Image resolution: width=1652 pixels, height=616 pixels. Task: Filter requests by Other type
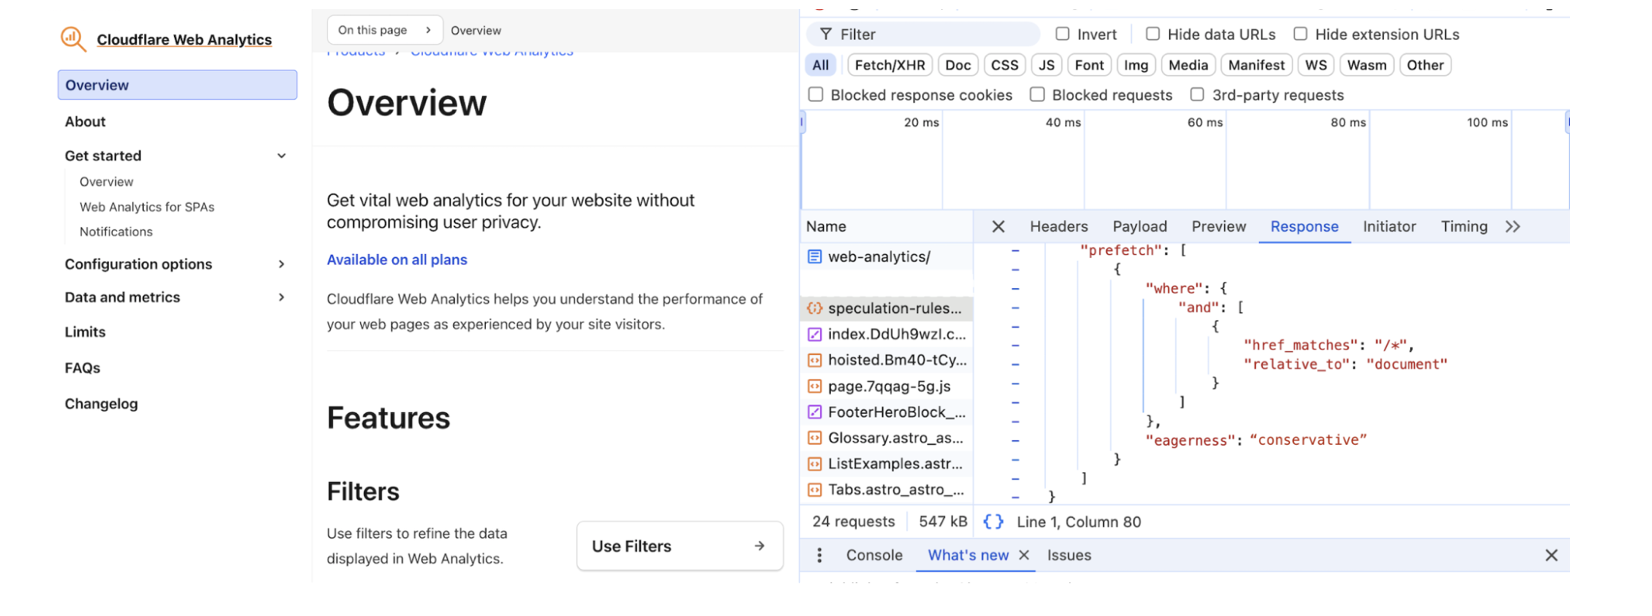point(1425,65)
